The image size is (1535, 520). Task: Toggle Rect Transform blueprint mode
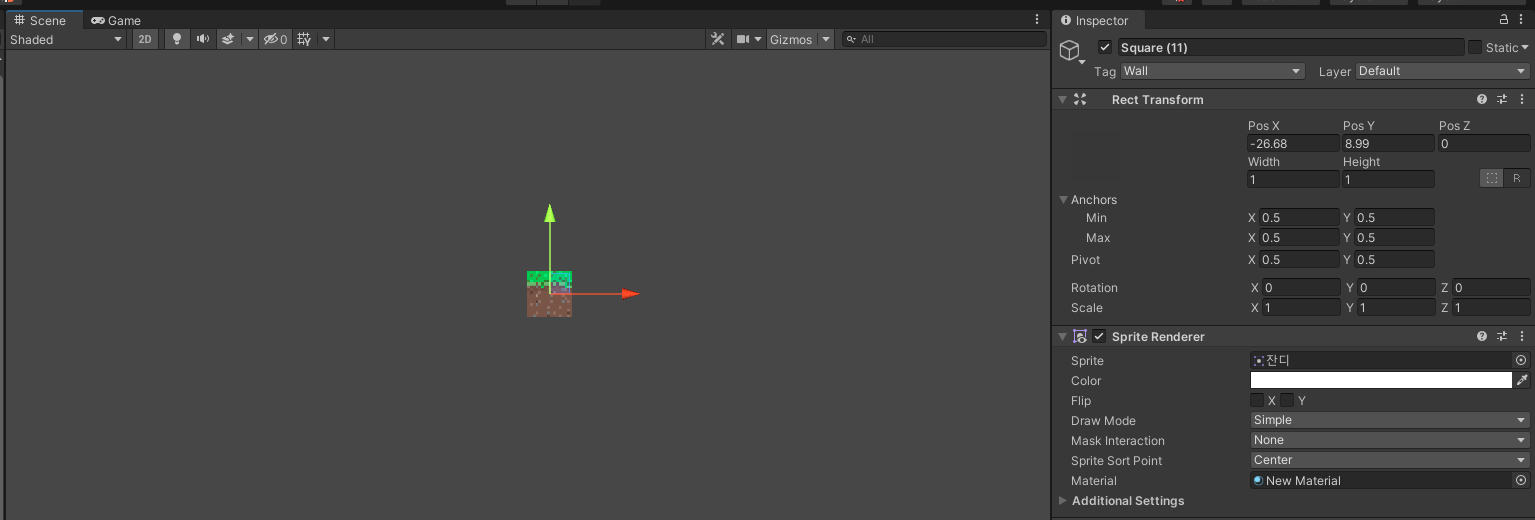click(x=1492, y=178)
